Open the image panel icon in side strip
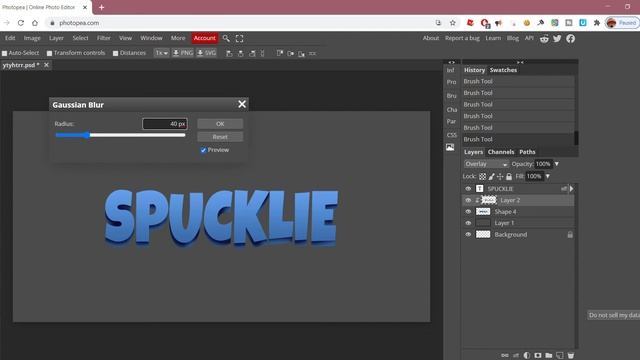This screenshot has height=360, width=640. [x=450, y=147]
